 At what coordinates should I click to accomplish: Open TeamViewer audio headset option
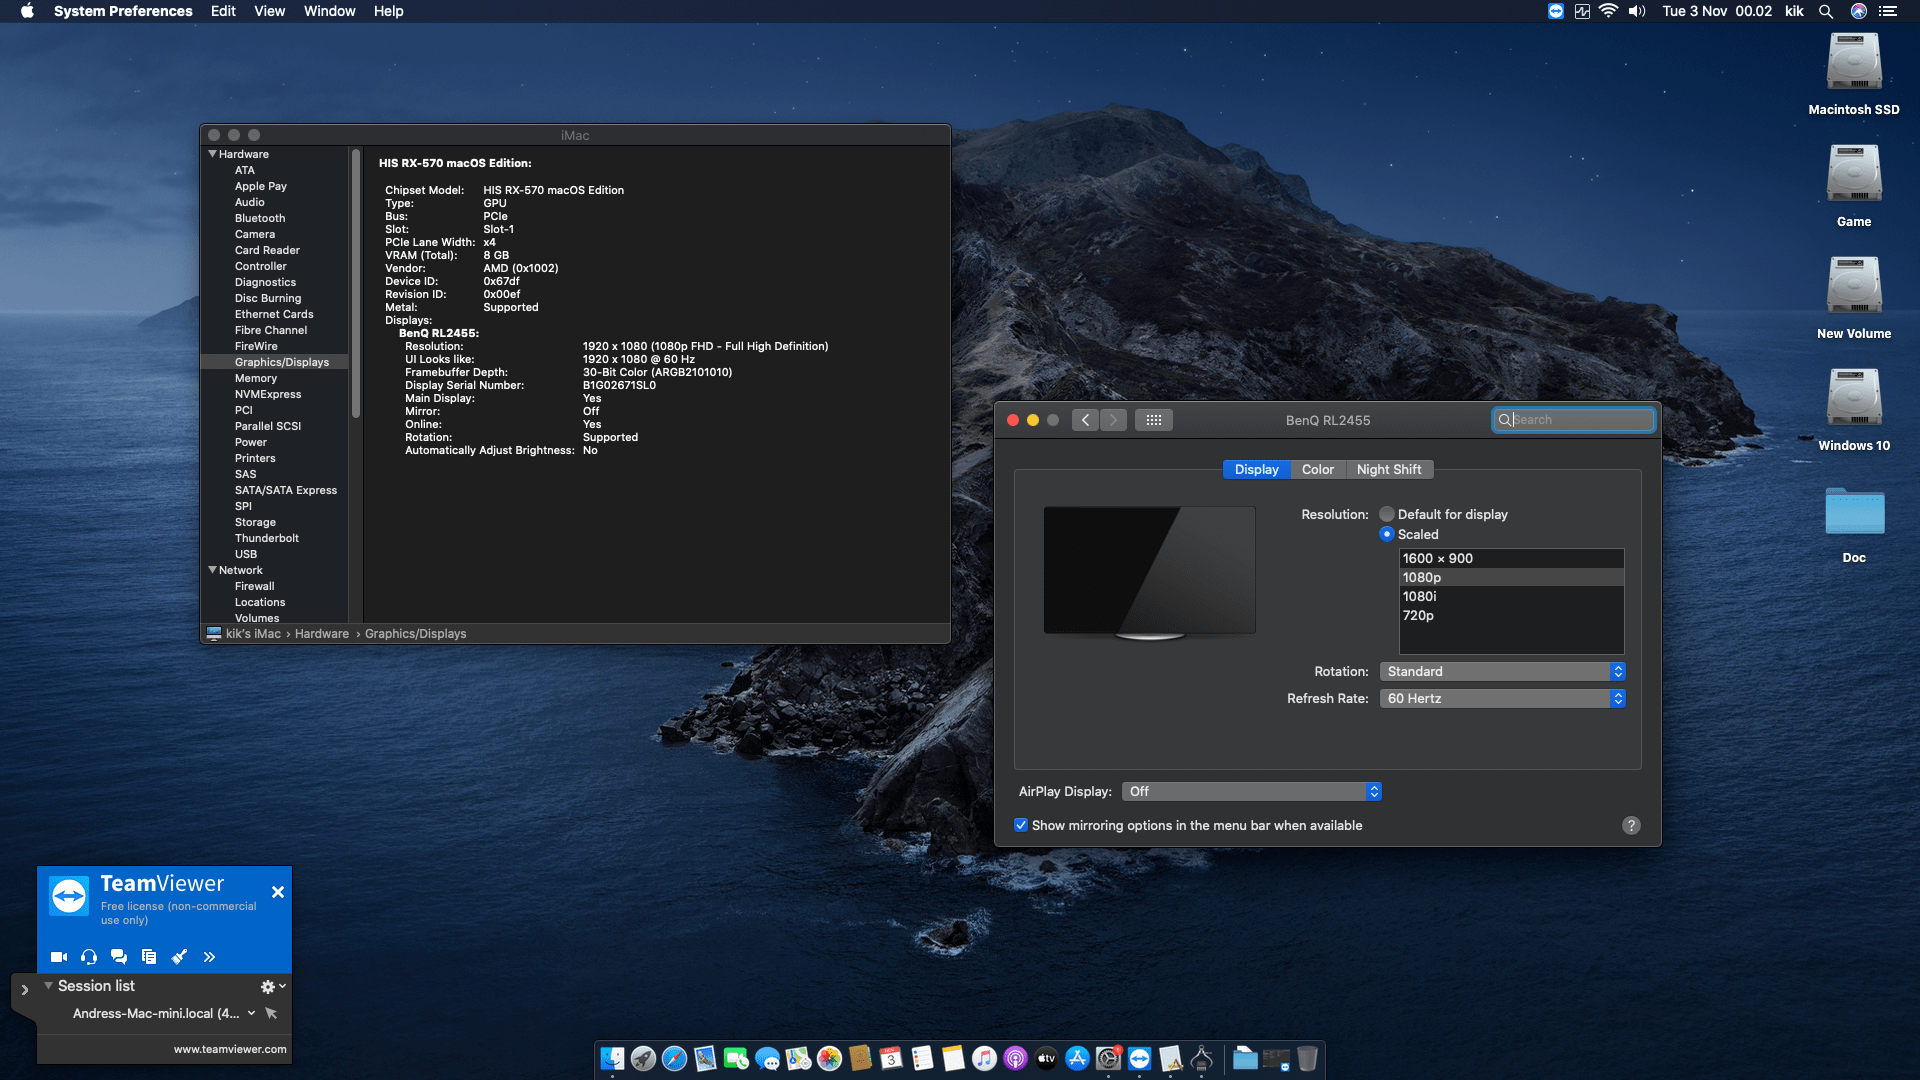coord(89,957)
